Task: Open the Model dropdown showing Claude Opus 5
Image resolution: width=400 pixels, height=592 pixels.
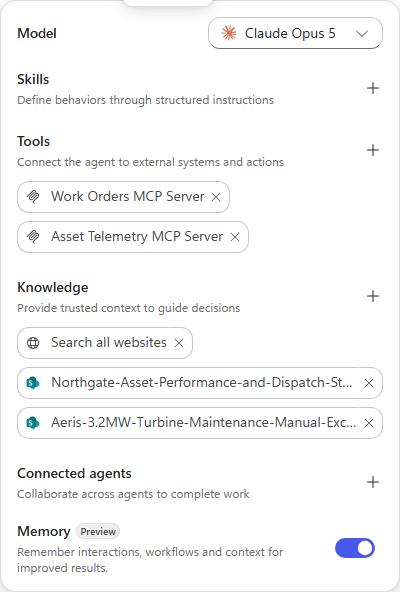Action: pyautogui.click(x=295, y=33)
